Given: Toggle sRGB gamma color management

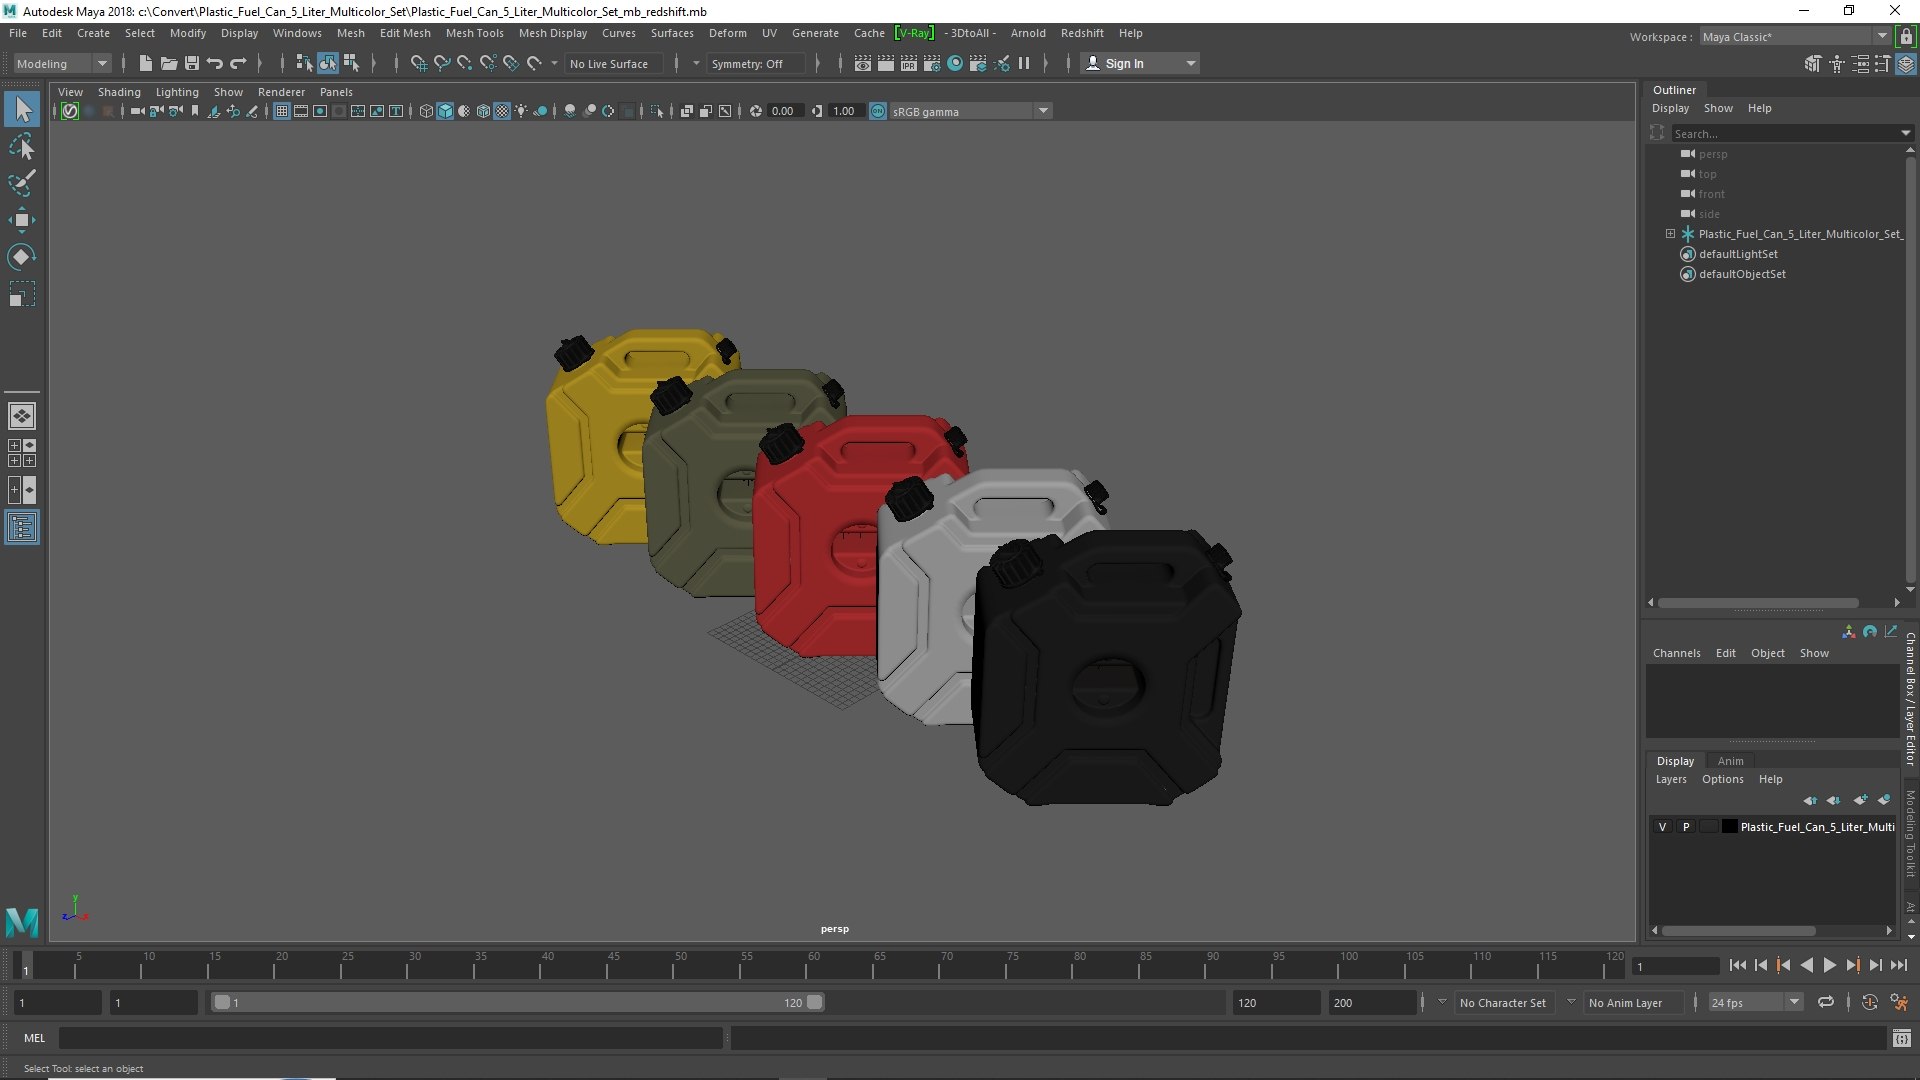Looking at the screenshot, I should click(878, 111).
